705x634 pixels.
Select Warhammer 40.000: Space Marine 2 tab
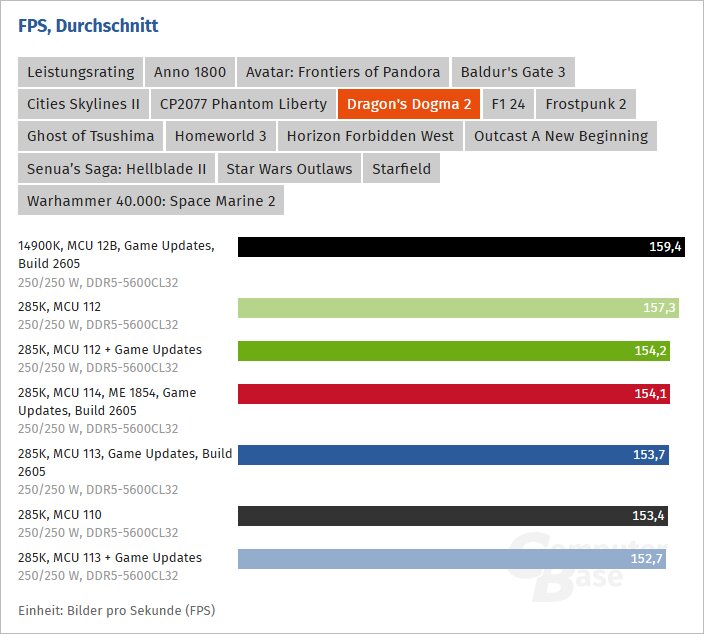(151, 201)
